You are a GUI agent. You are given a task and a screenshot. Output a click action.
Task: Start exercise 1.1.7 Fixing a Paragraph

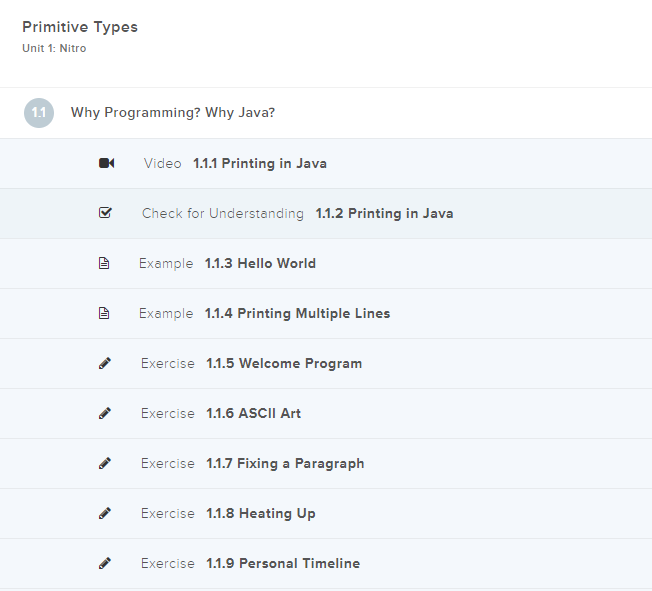[x=285, y=463]
